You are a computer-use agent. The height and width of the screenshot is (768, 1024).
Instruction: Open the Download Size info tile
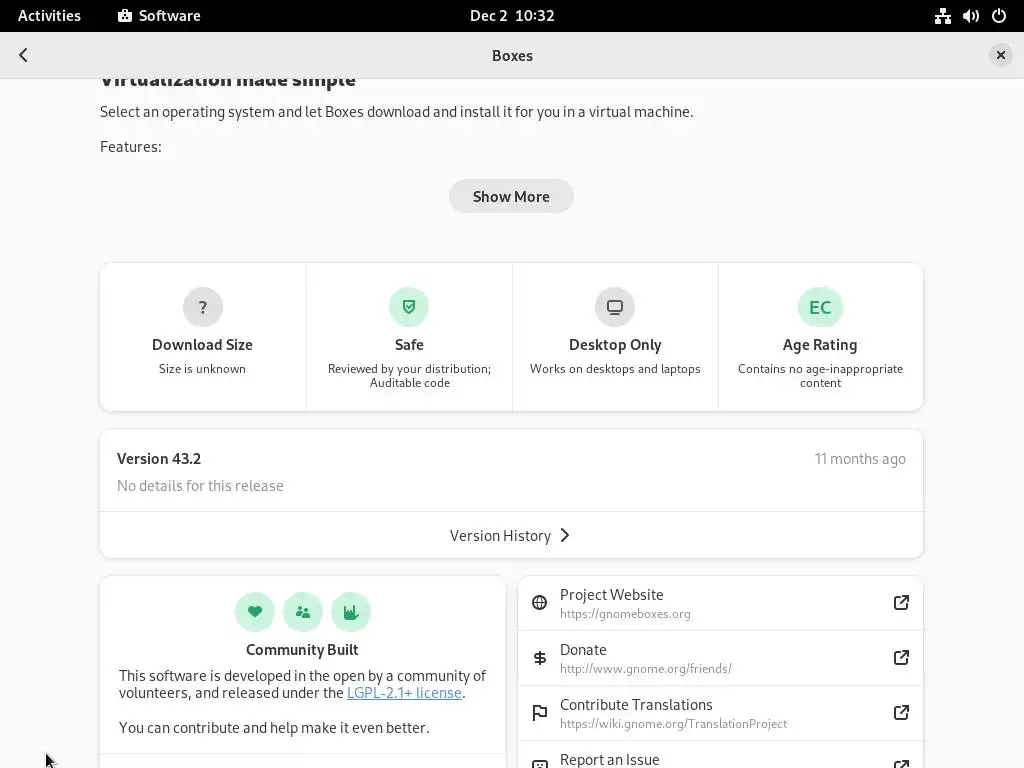(x=202, y=337)
